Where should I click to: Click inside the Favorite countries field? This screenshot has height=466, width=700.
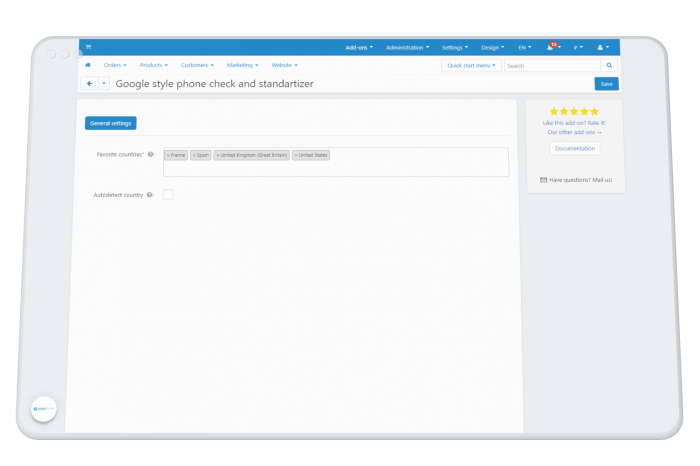(x=336, y=162)
